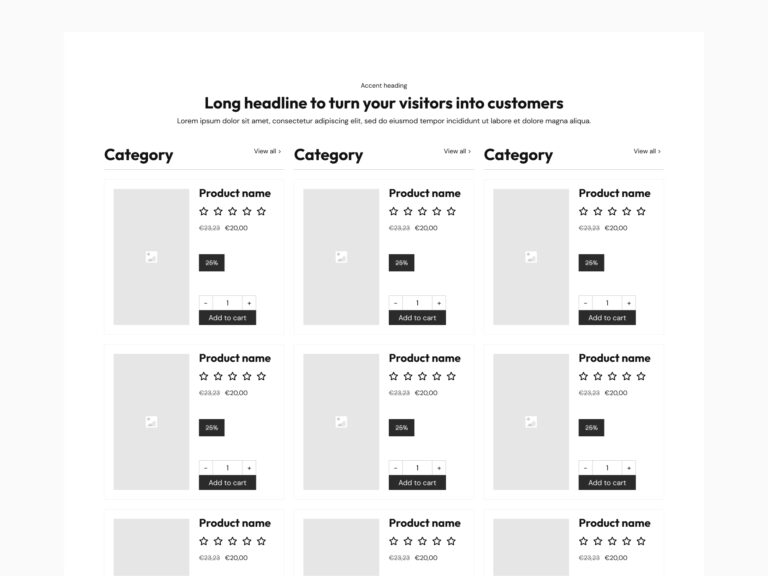Decrease quantity of the top-middle product
Viewport: 768px width, 576px height.
395,302
